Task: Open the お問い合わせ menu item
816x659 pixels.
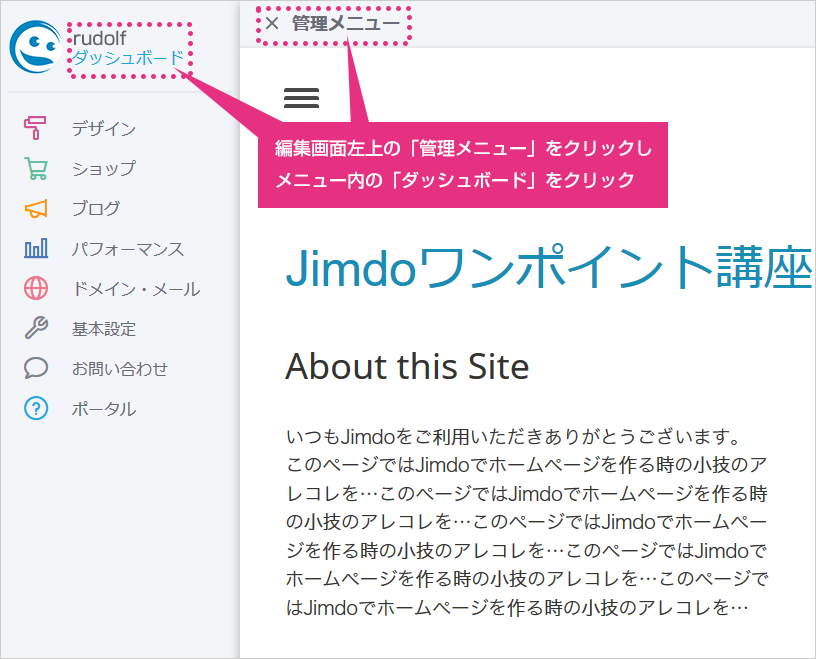Action: point(120,369)
